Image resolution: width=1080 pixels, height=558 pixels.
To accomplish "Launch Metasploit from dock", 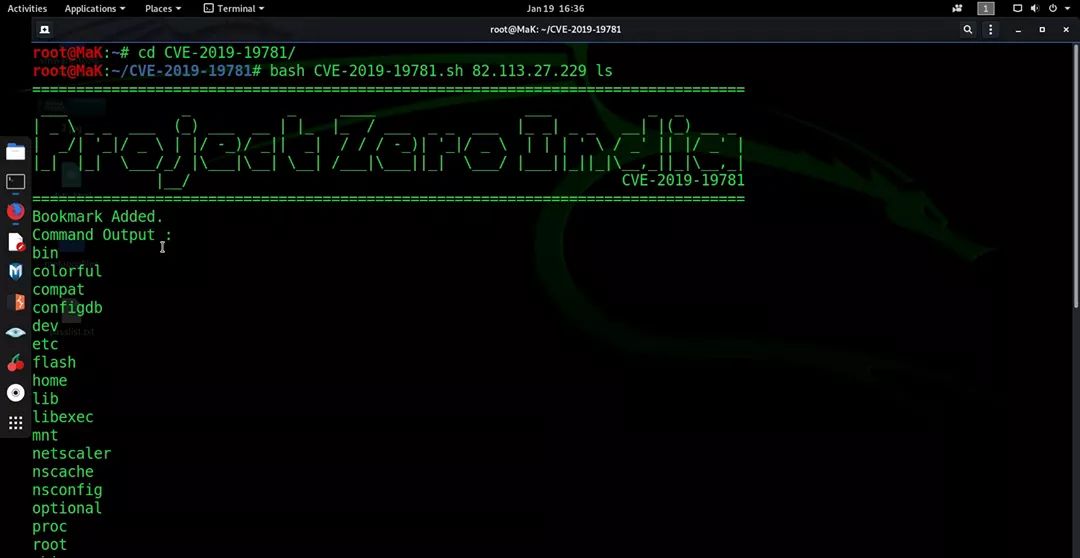I will tap(16, 271).
